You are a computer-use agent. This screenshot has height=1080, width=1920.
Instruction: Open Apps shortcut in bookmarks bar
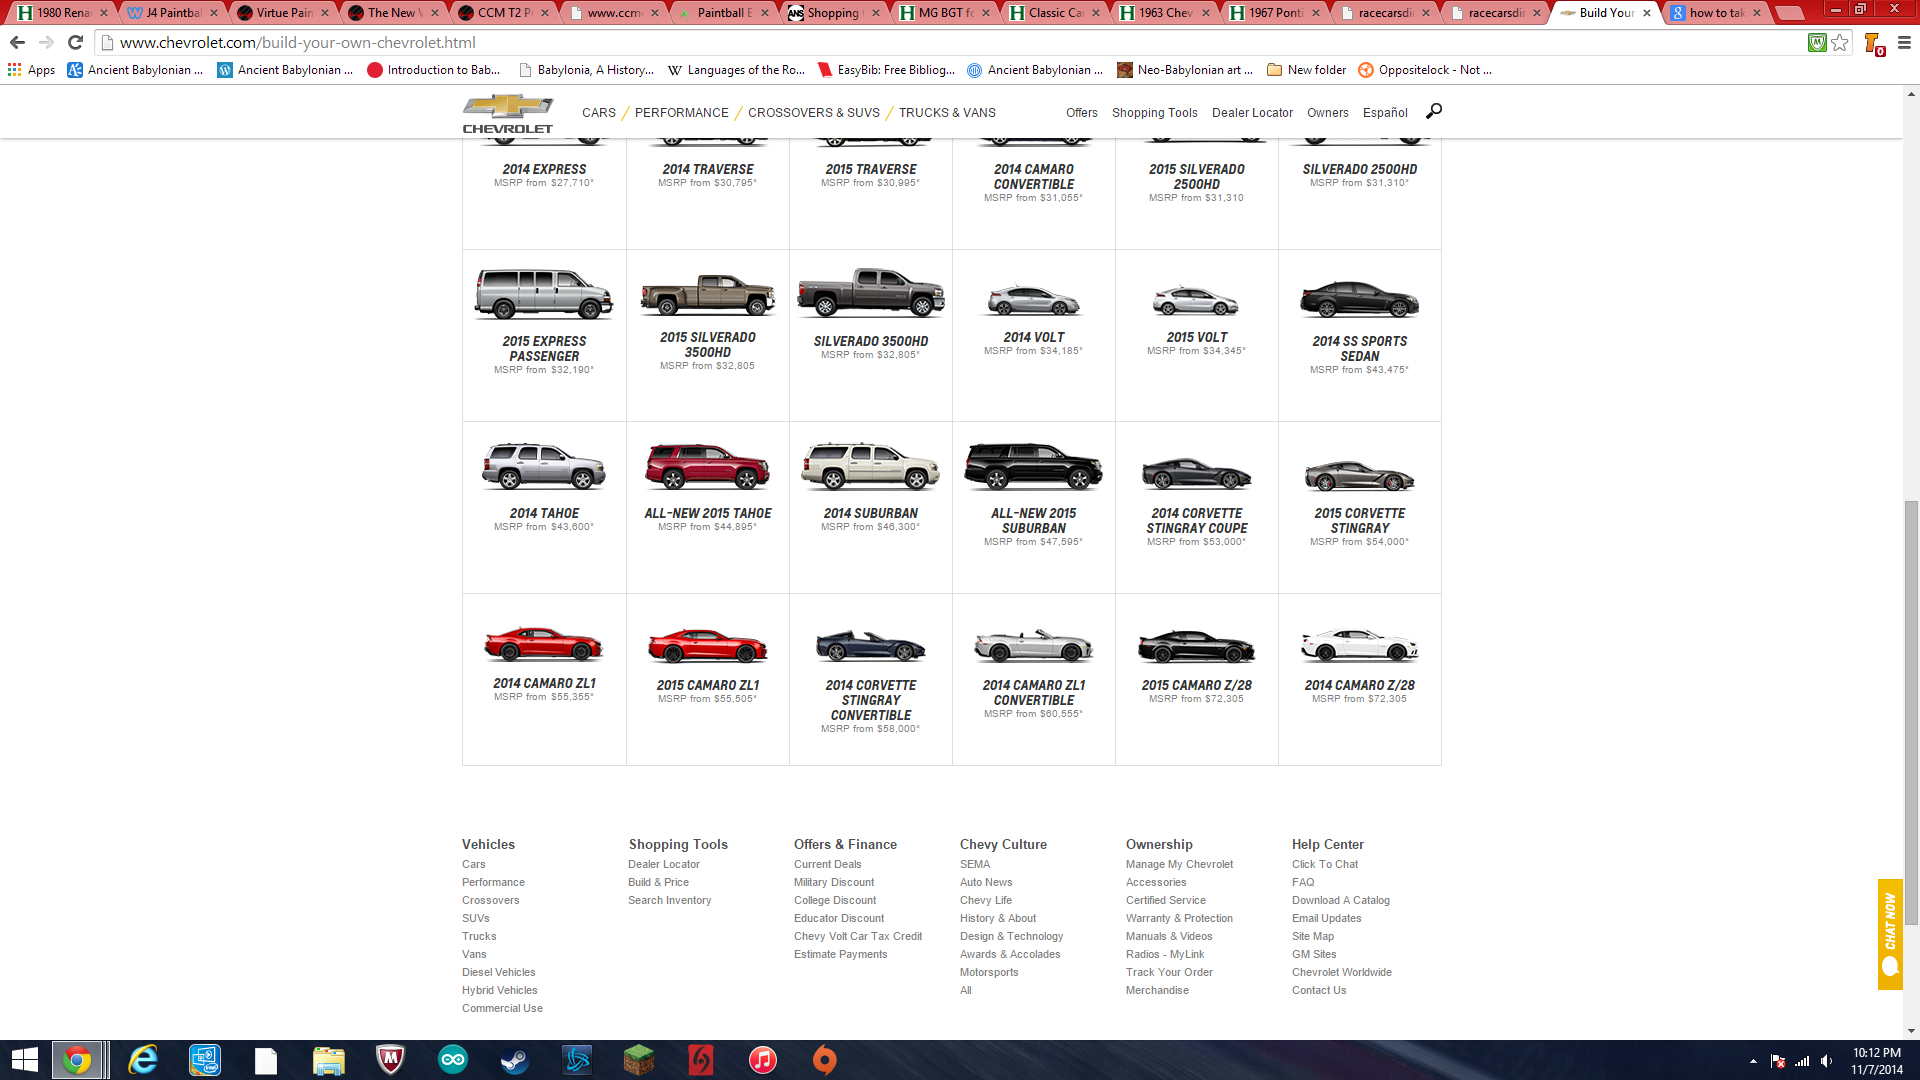coord(31,70)
